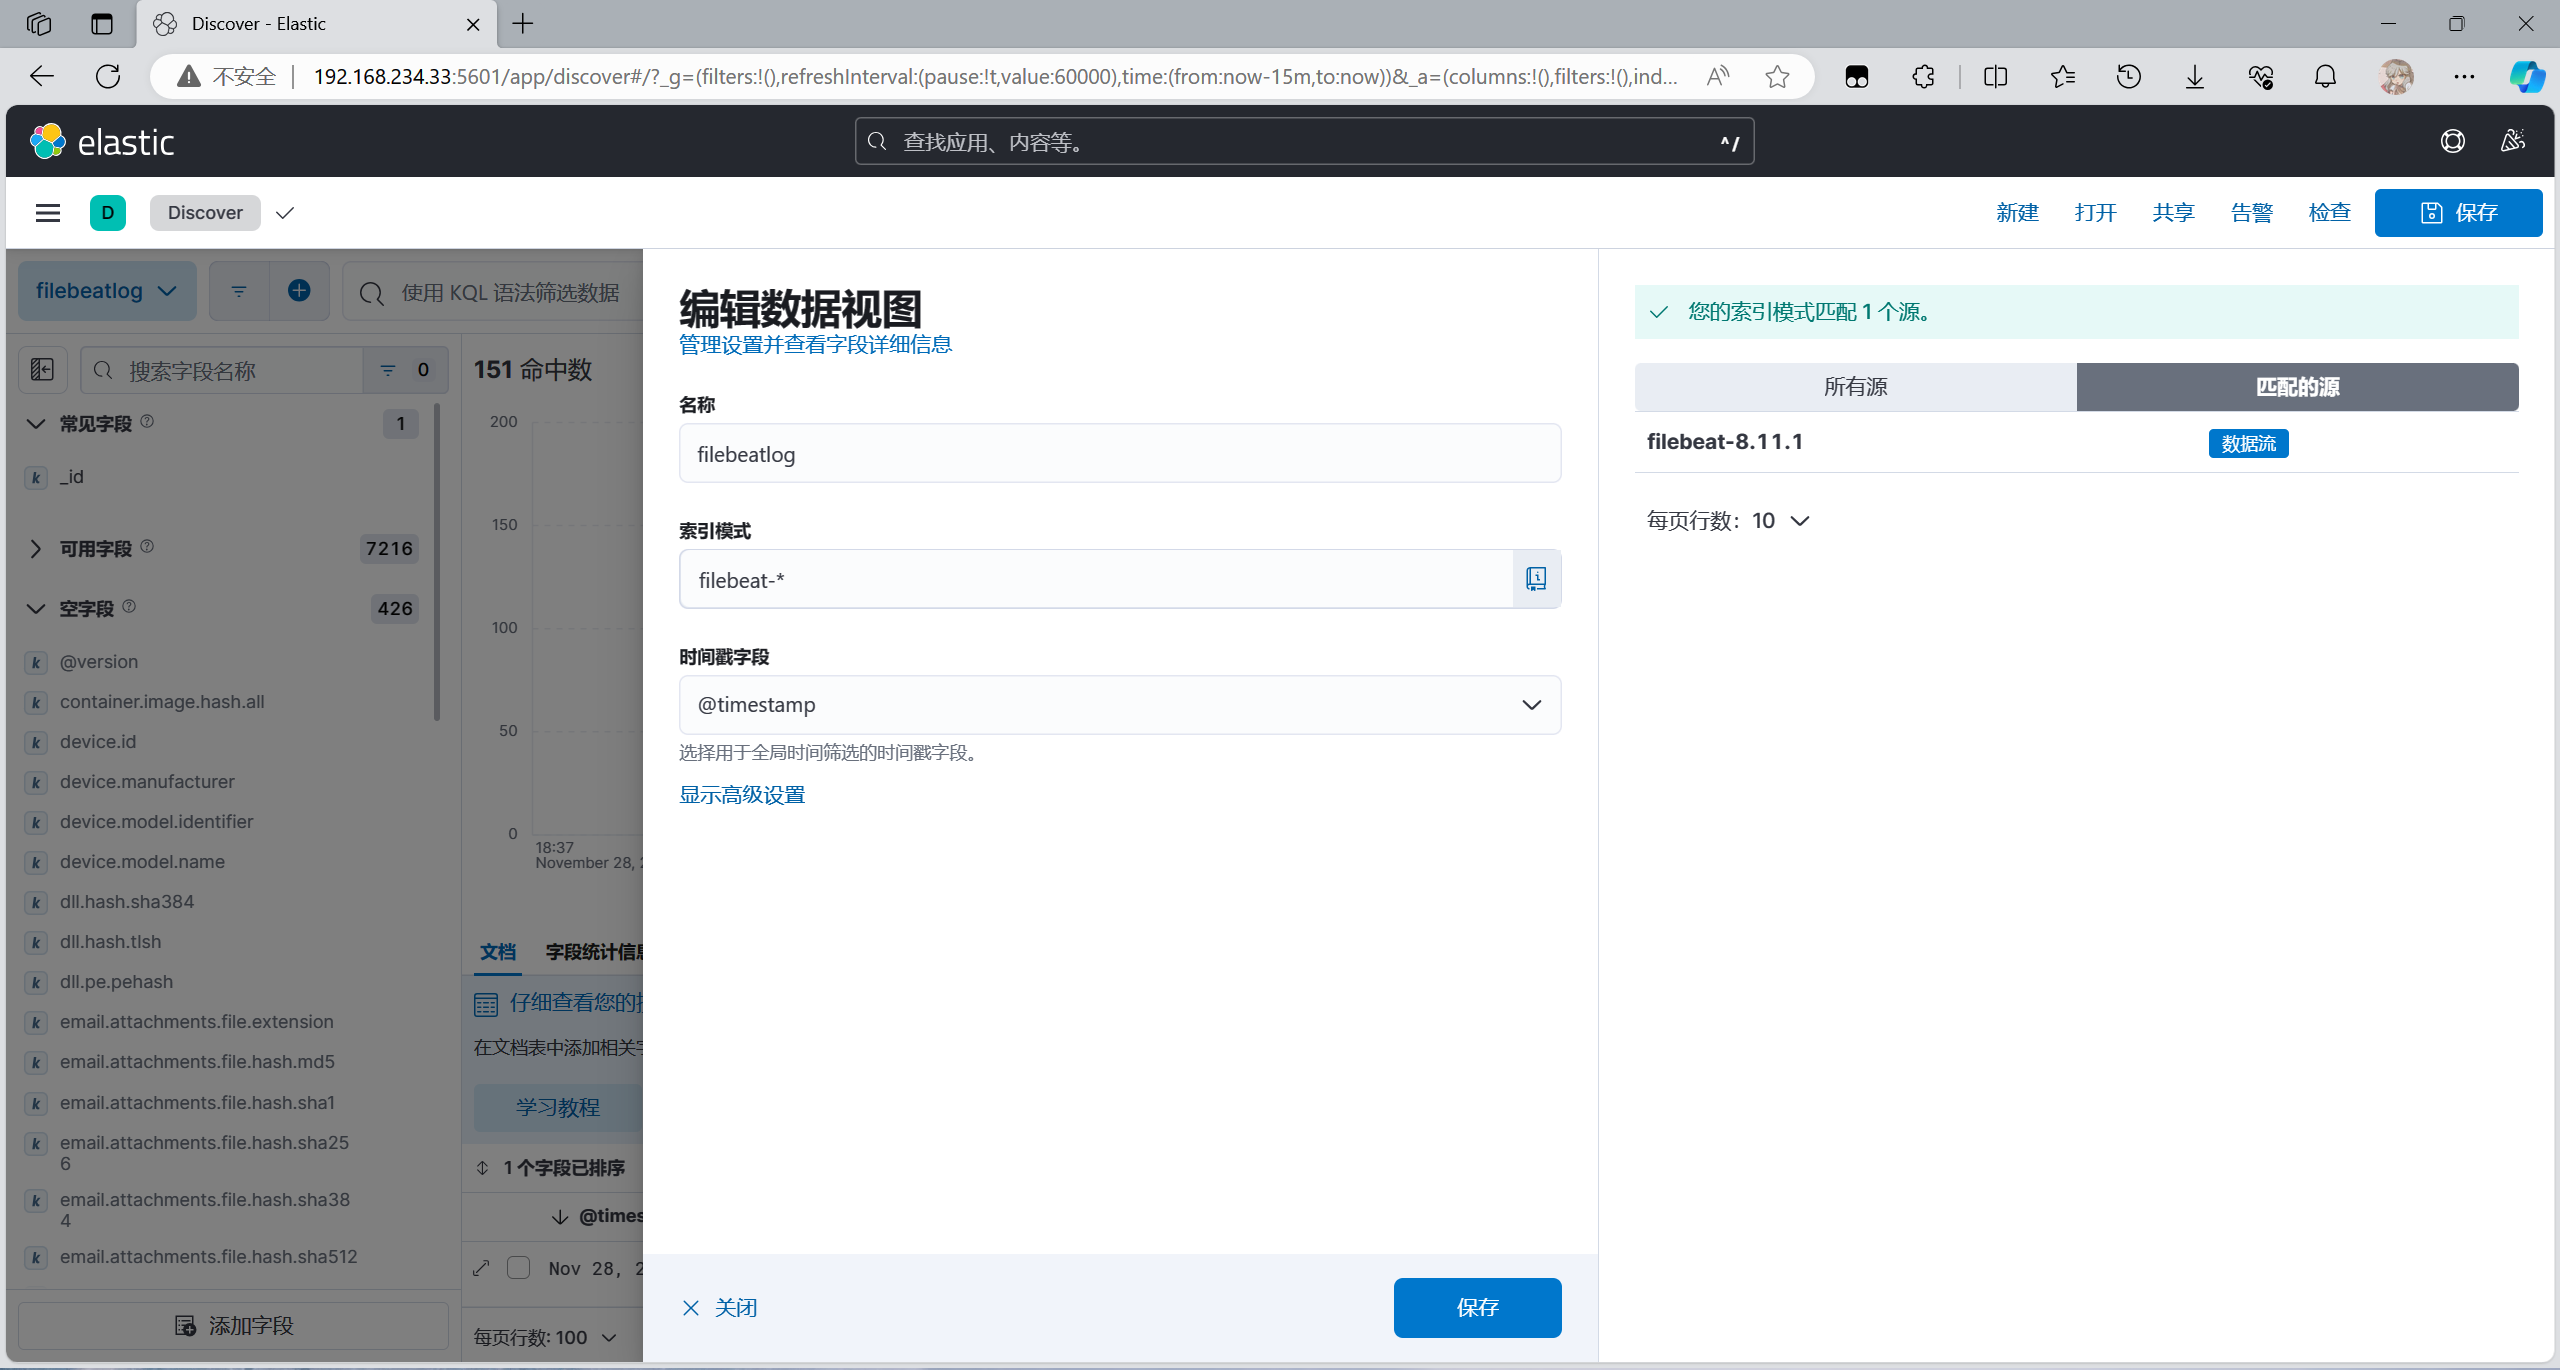The width and height of the screenshot is (2560, 1370).
Task: Click the add filter plus icon
Action: 299,291
